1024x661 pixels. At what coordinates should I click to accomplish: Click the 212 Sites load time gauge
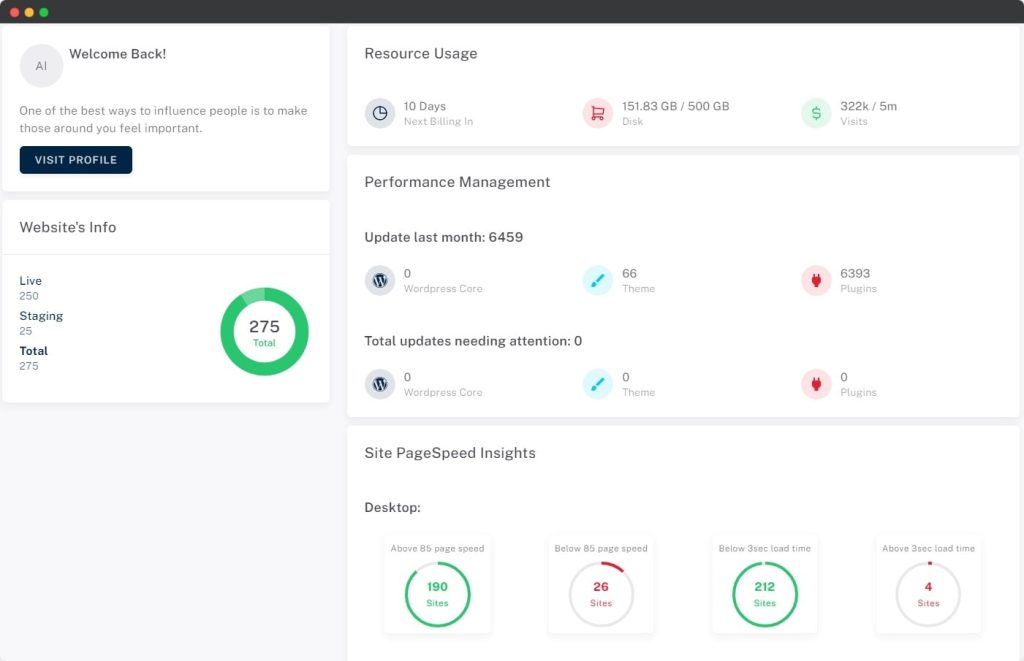[765, 594]
